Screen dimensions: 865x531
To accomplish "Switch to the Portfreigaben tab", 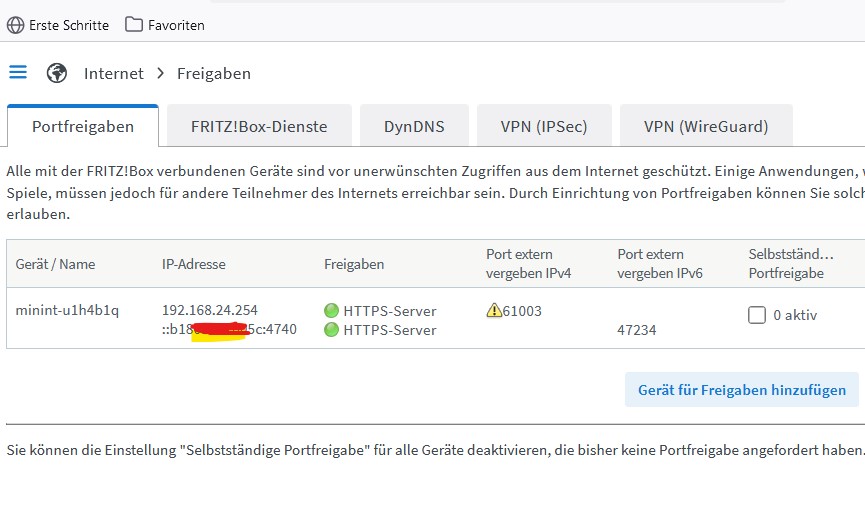I will 83,127.
